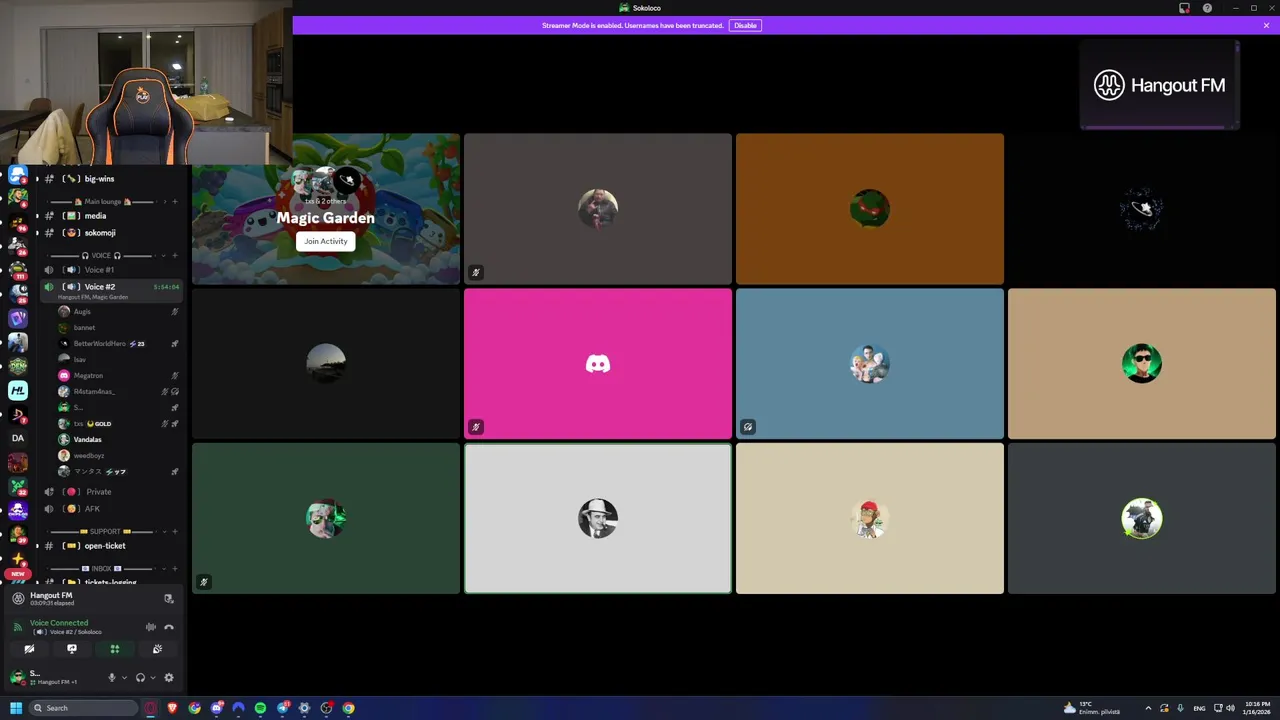Open Discord user settings gear

[x=169, y=678]
